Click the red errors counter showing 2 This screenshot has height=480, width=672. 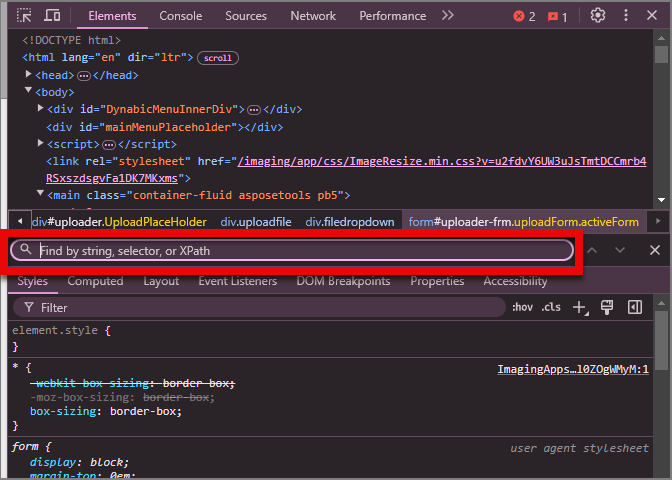pyautogui.click(x=524, y=16)
